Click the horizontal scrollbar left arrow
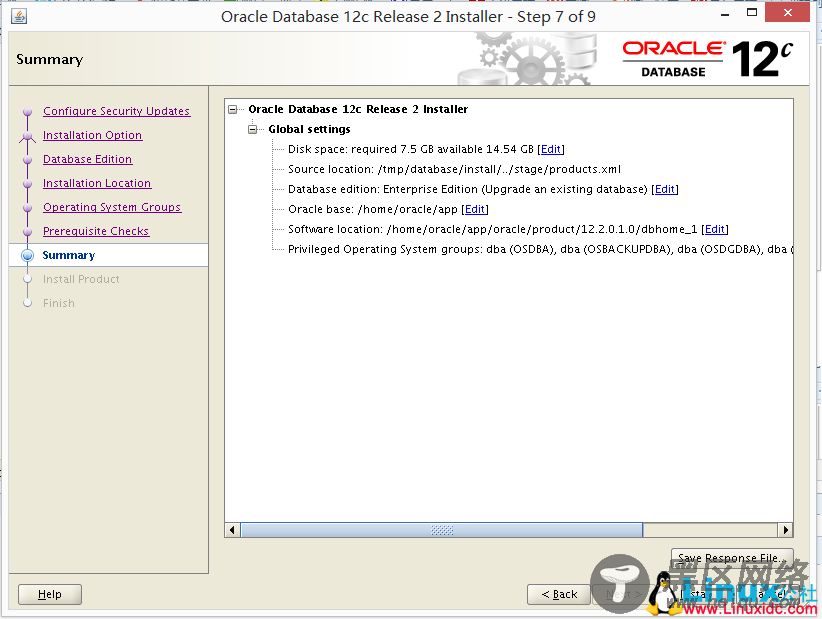Image resolution: width=822 pixels, height=619 pixels. pos(232,530)
